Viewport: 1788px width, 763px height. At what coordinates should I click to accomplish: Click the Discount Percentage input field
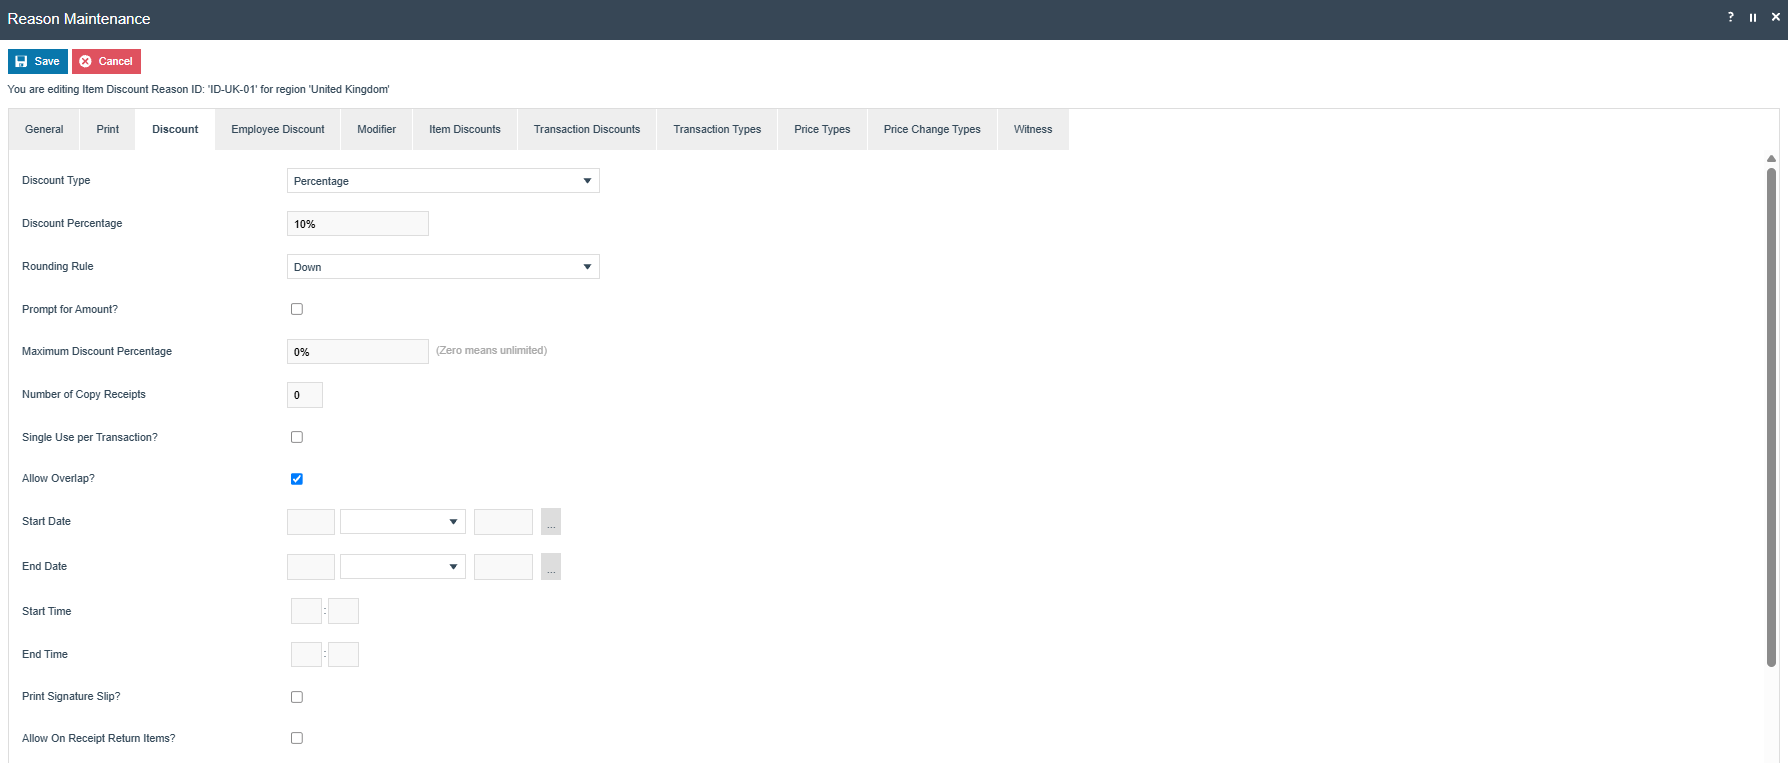coord(358,224)
